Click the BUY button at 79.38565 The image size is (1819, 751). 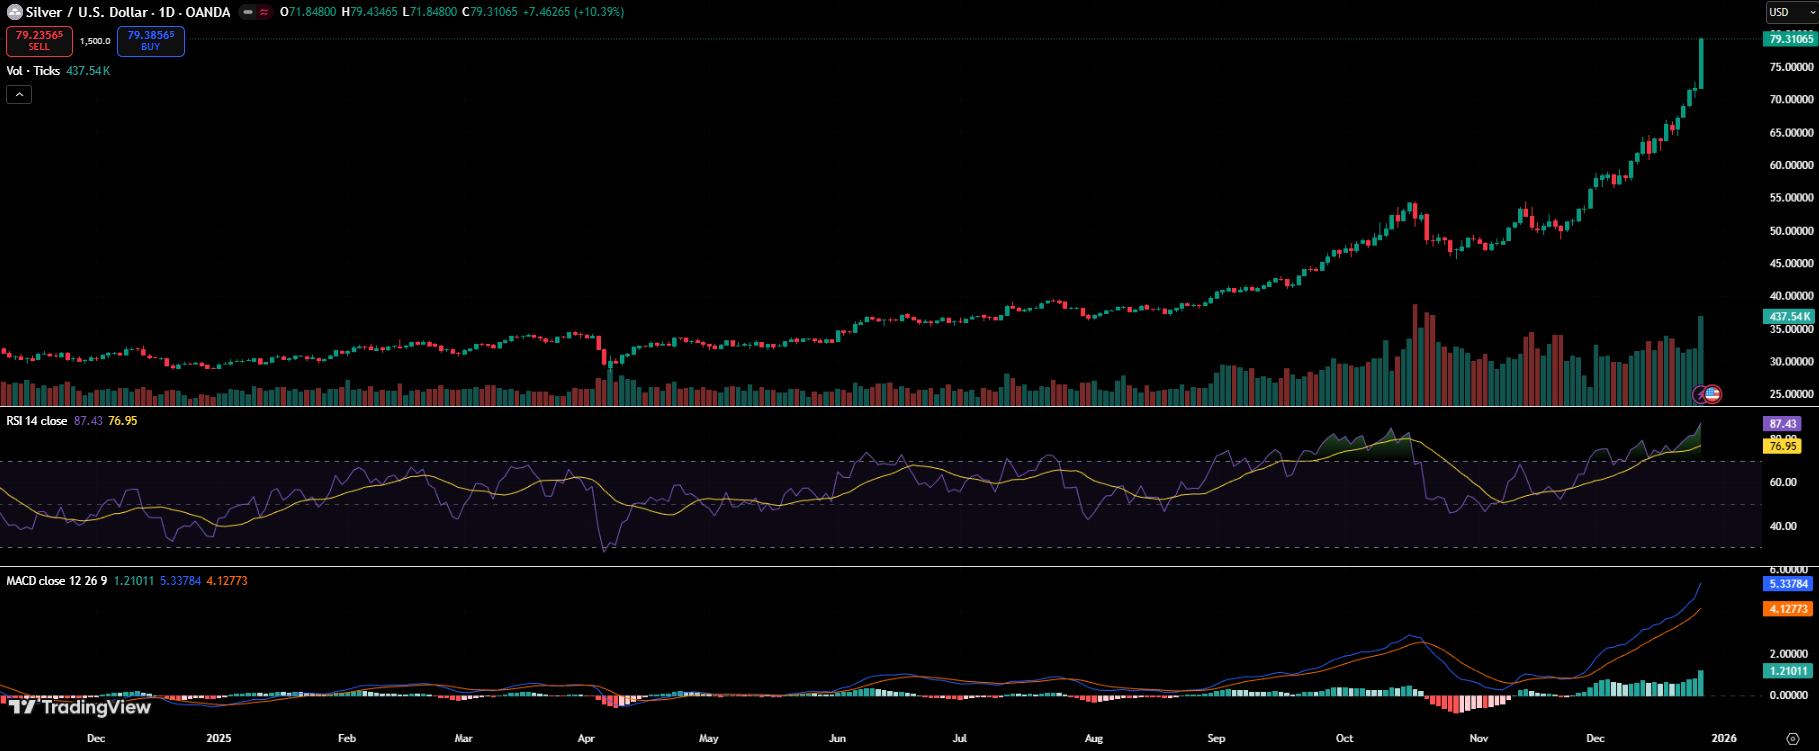coord(150,41)
